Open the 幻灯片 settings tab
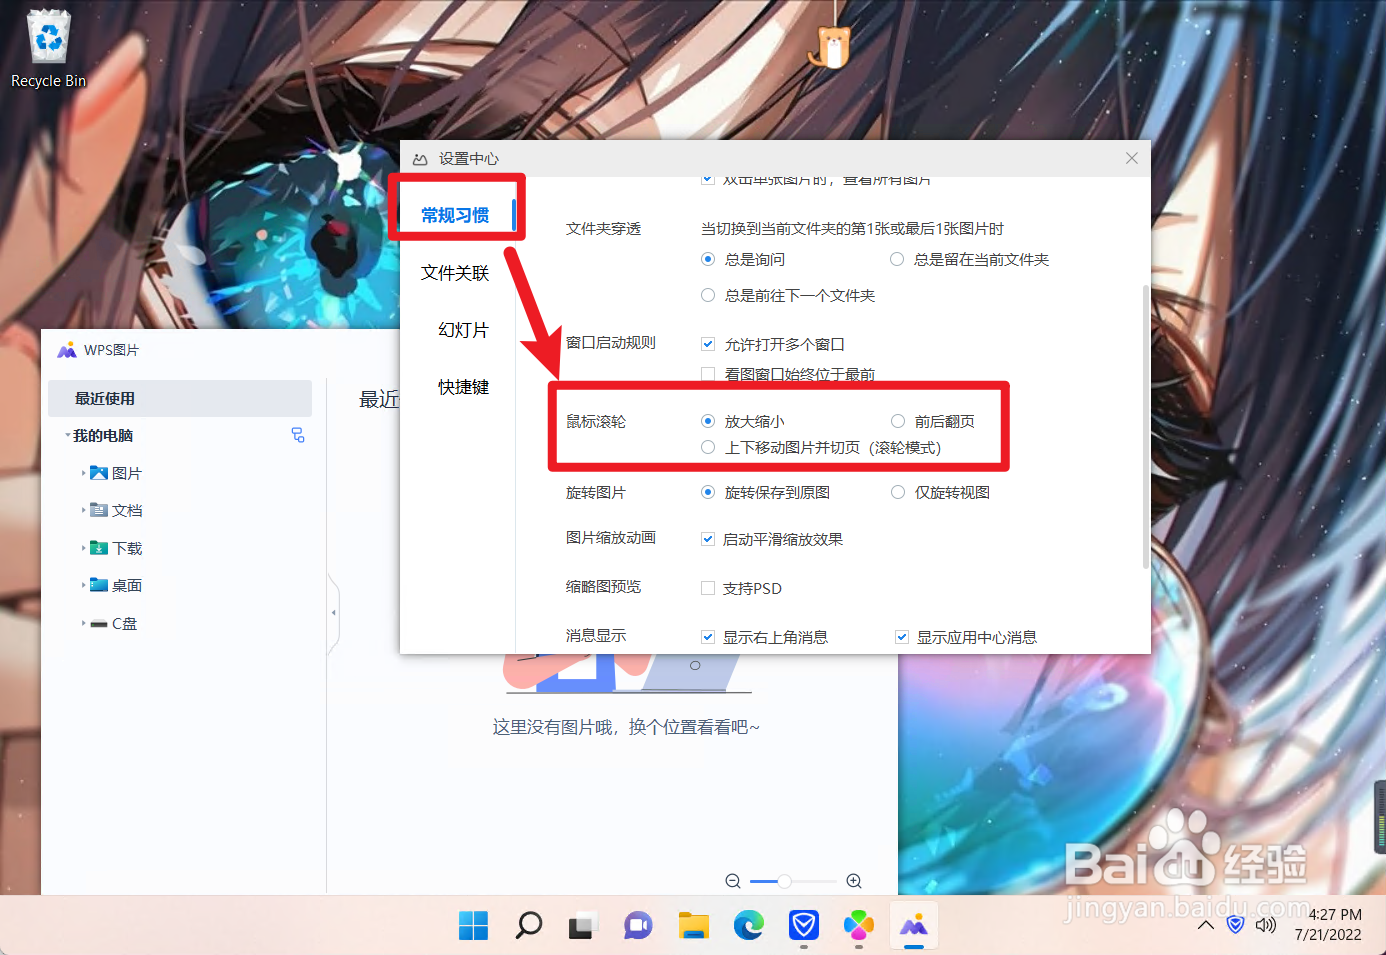This screenshot has height=955, width=1386. pyautogui.click(x=463, y=330)
